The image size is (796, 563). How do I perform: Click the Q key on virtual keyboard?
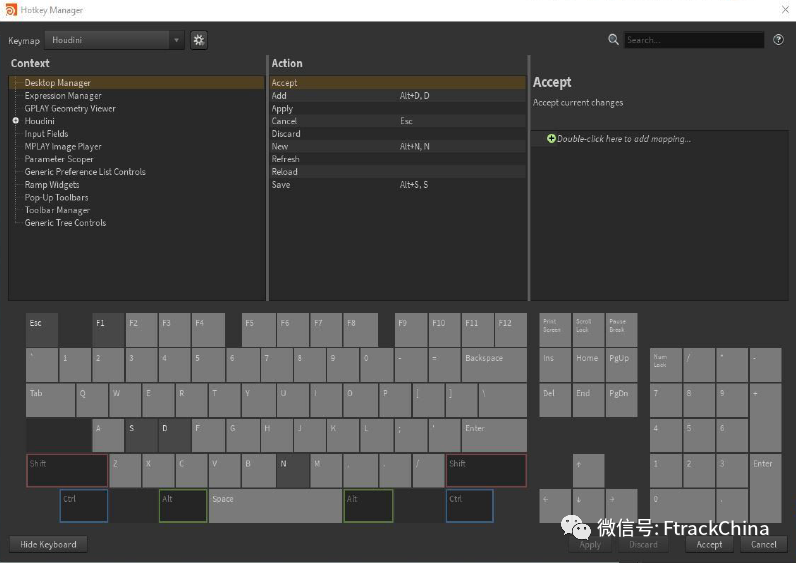[92, 400]
